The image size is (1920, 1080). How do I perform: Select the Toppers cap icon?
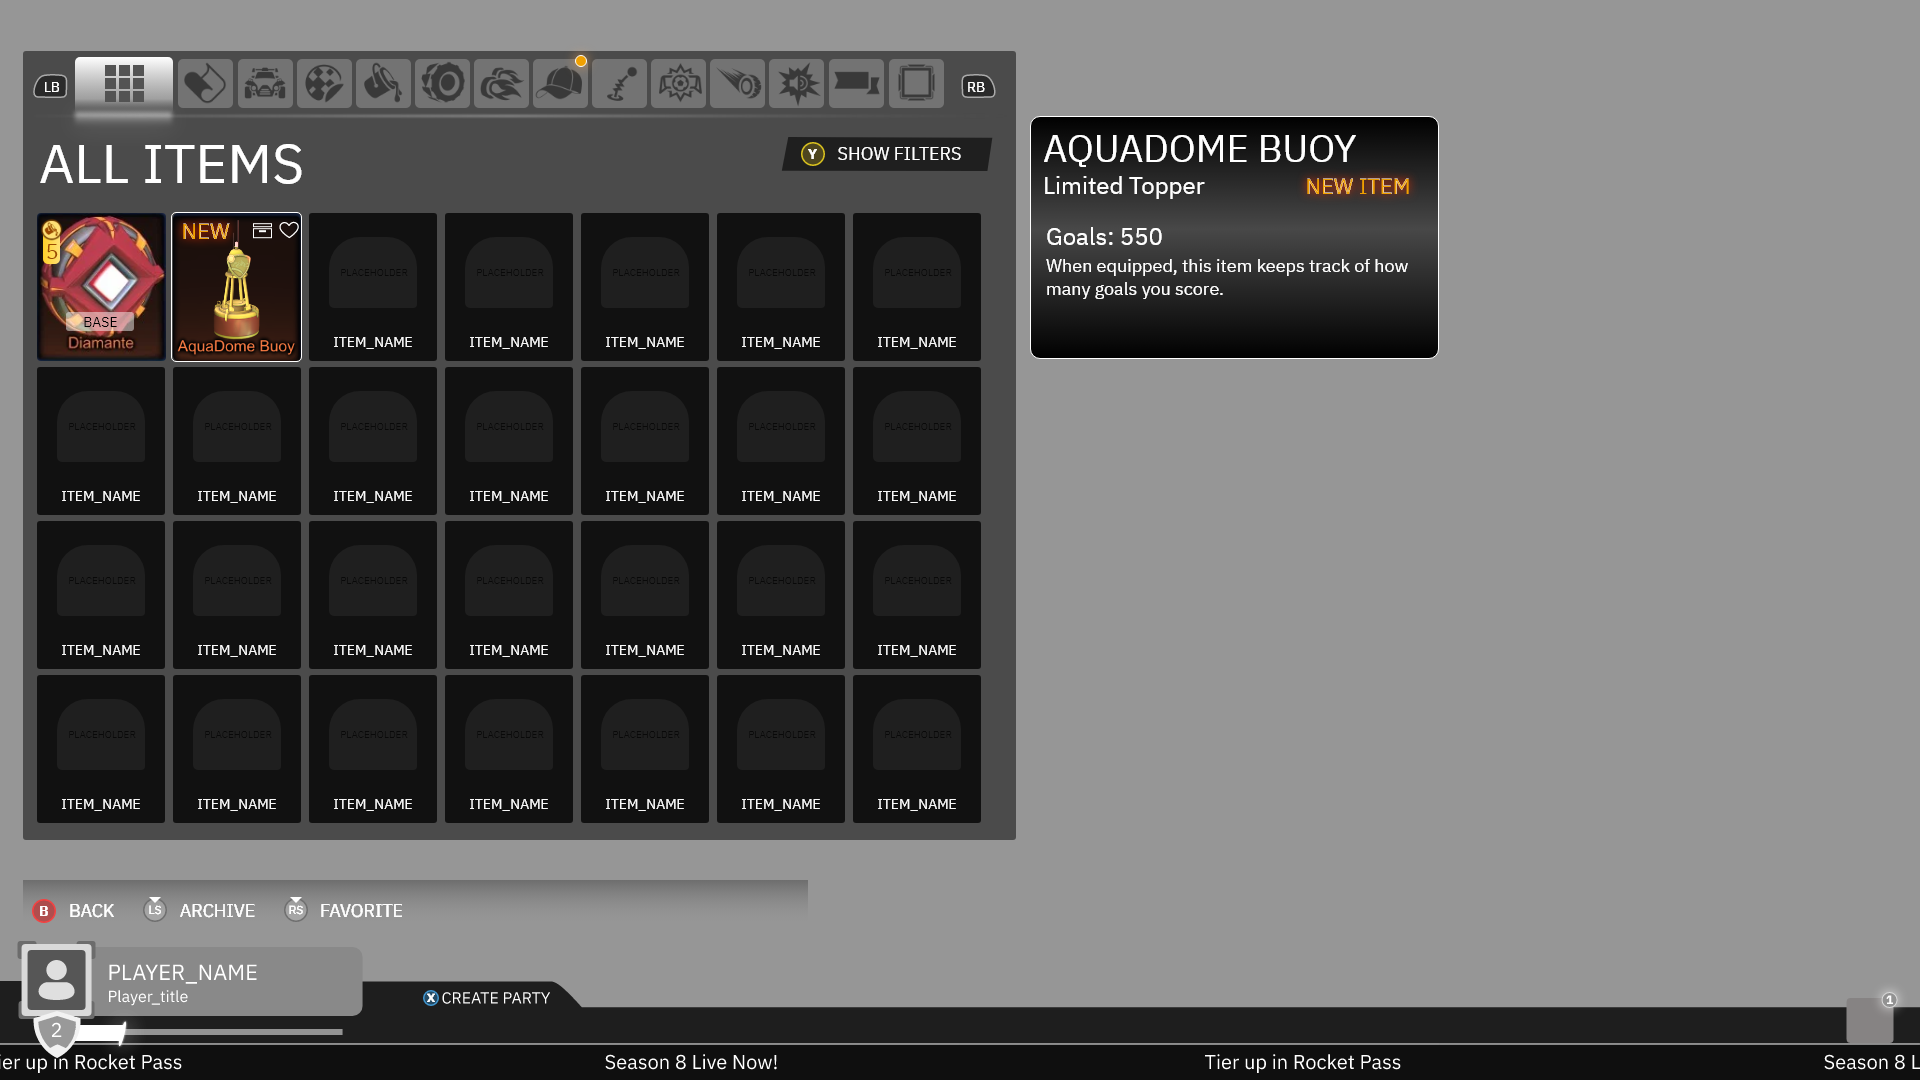click(560, 84)
